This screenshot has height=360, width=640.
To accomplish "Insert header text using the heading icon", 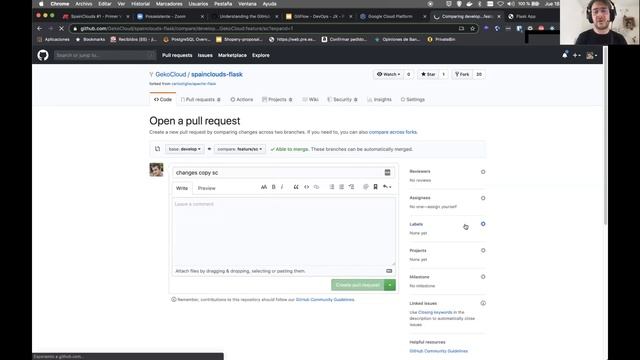I will 264,187.
